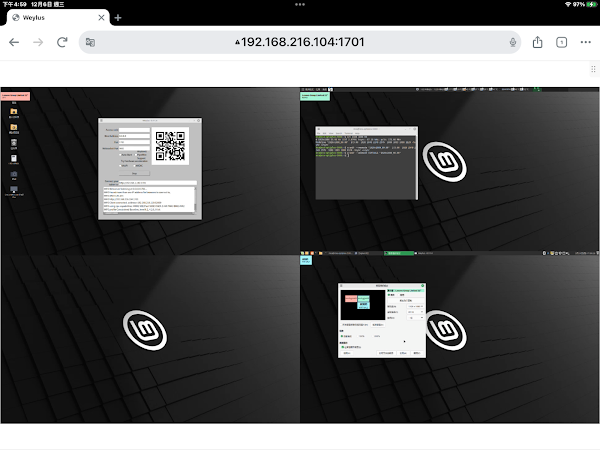The height and width of the screenshot is (450, 600).
Task: Click the Access code field in Weylus window
Action: [x=134, y=130]
